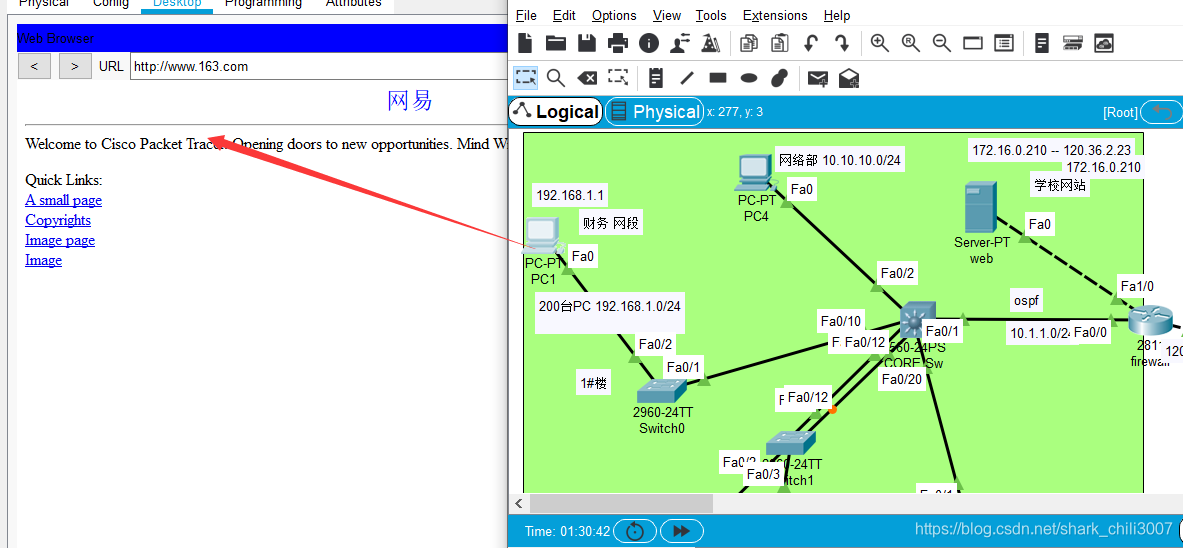Switch to the Physical workspace
The image size is (1183, 548).
655,112
